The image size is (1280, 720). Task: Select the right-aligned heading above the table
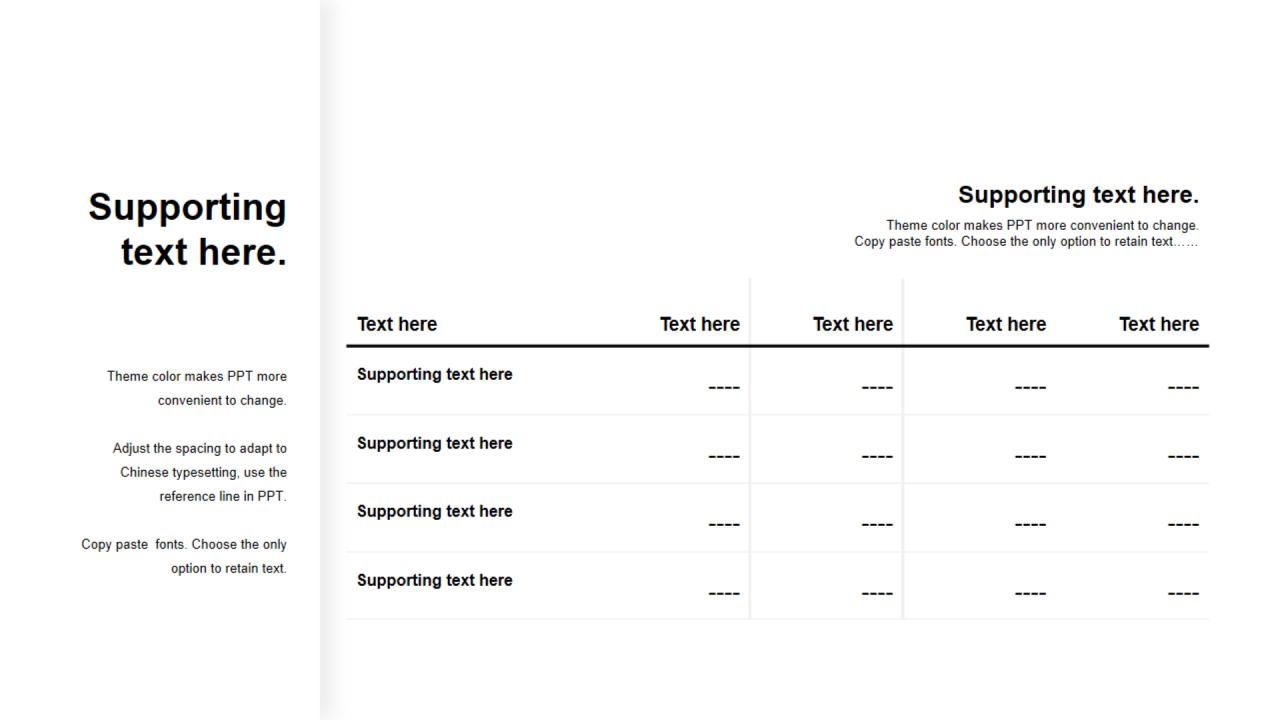pyautogui.click(x=1078, y=195)
